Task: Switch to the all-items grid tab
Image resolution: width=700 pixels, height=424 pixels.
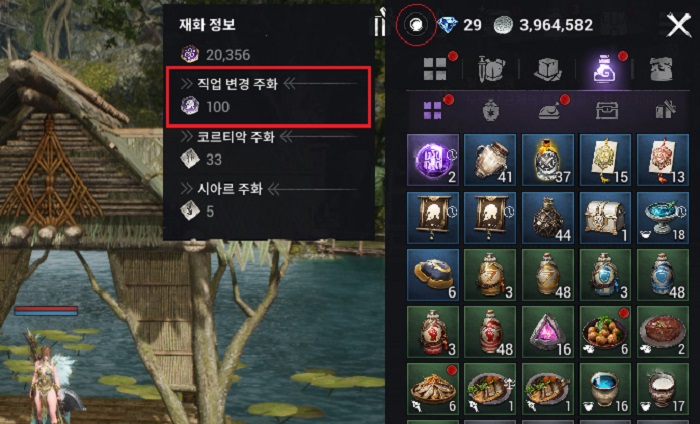Action: click(435, 69)
